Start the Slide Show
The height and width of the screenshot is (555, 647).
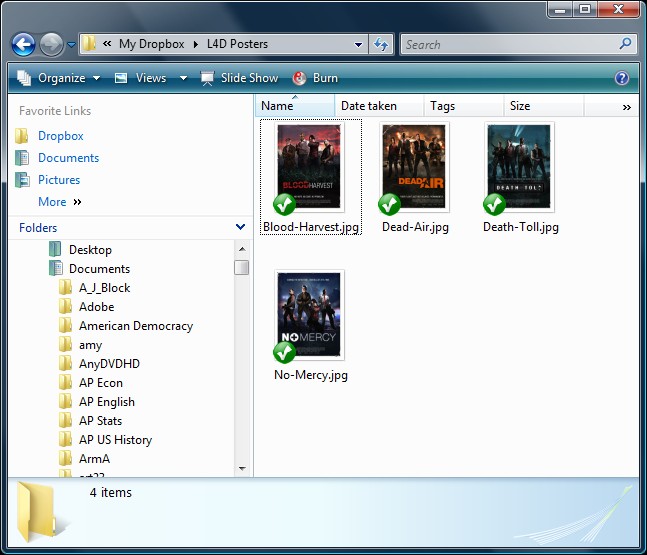pos(239,78)
